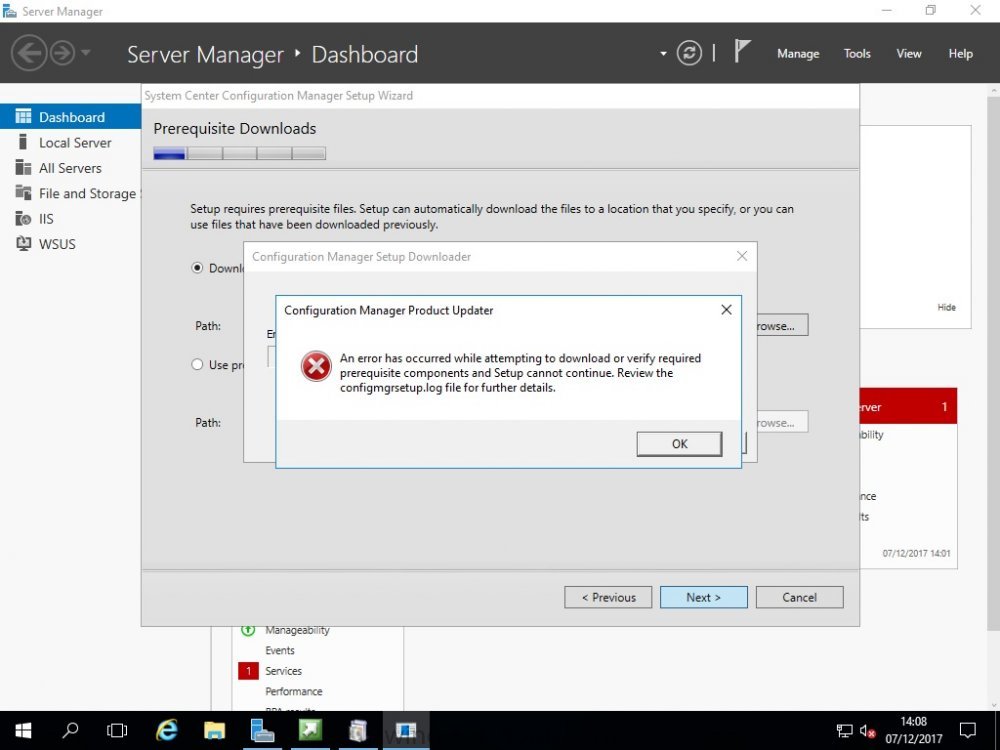This screenshot has height=750, width=1000.
Task: Click the File and Storage icon
Action: pos(23,192)
